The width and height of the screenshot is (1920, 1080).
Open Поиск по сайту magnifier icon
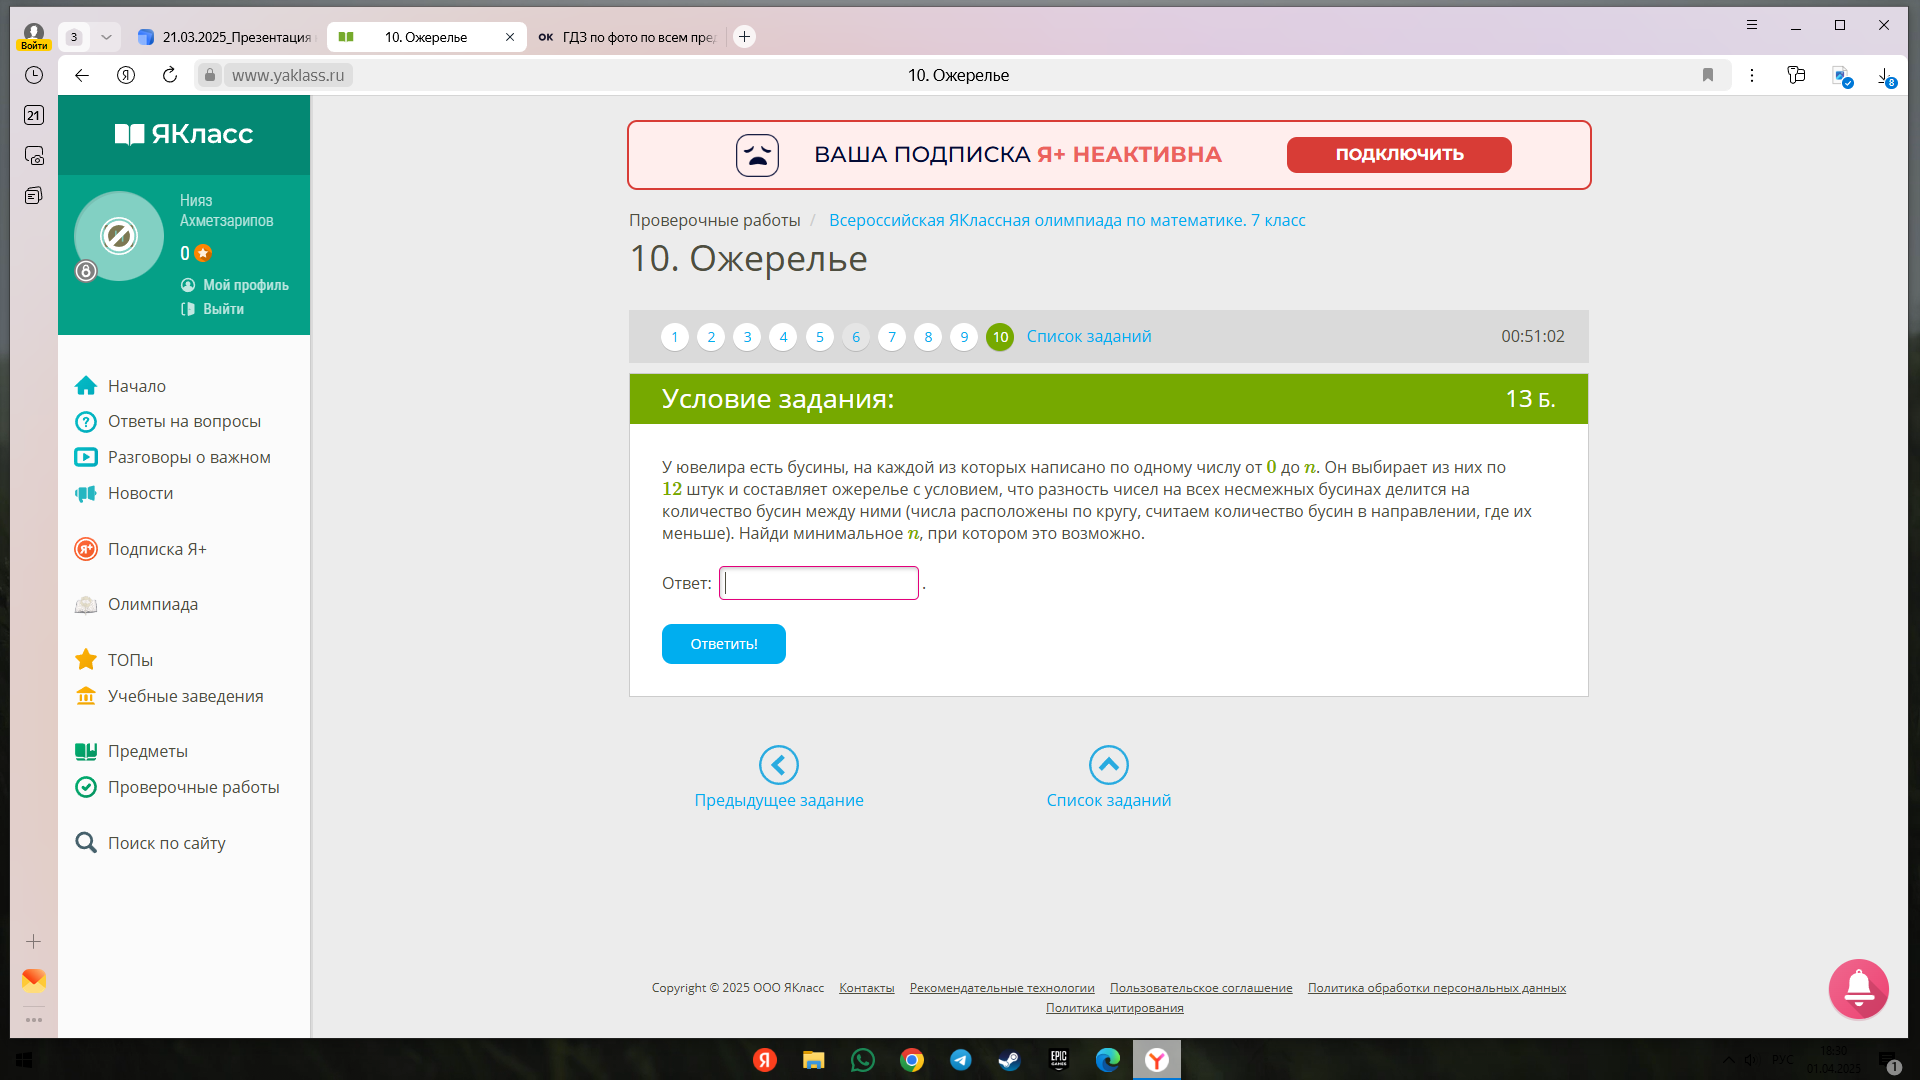coord(86,843)
